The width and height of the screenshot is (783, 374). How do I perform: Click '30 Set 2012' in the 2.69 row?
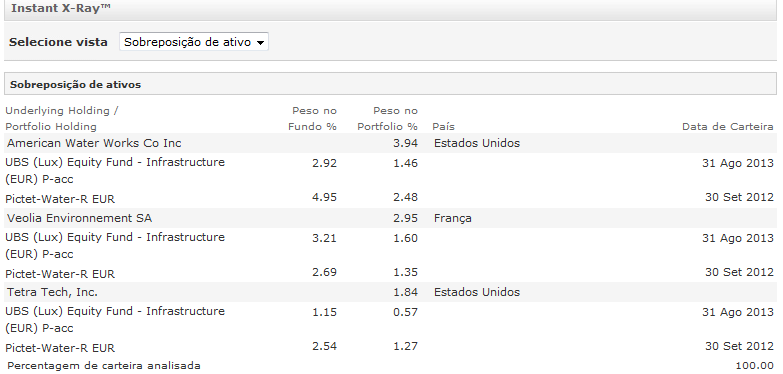(739, 272)
